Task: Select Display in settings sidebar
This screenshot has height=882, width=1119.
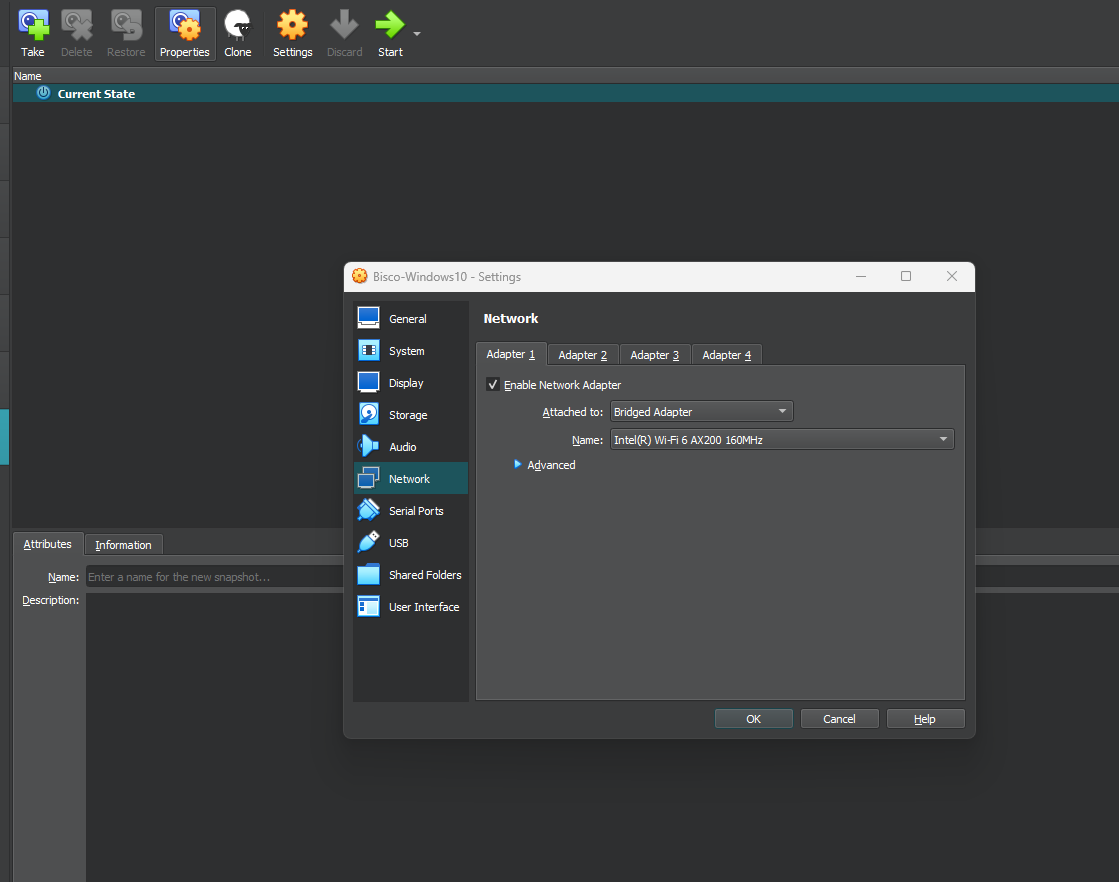Action: (x=406, y=383)
